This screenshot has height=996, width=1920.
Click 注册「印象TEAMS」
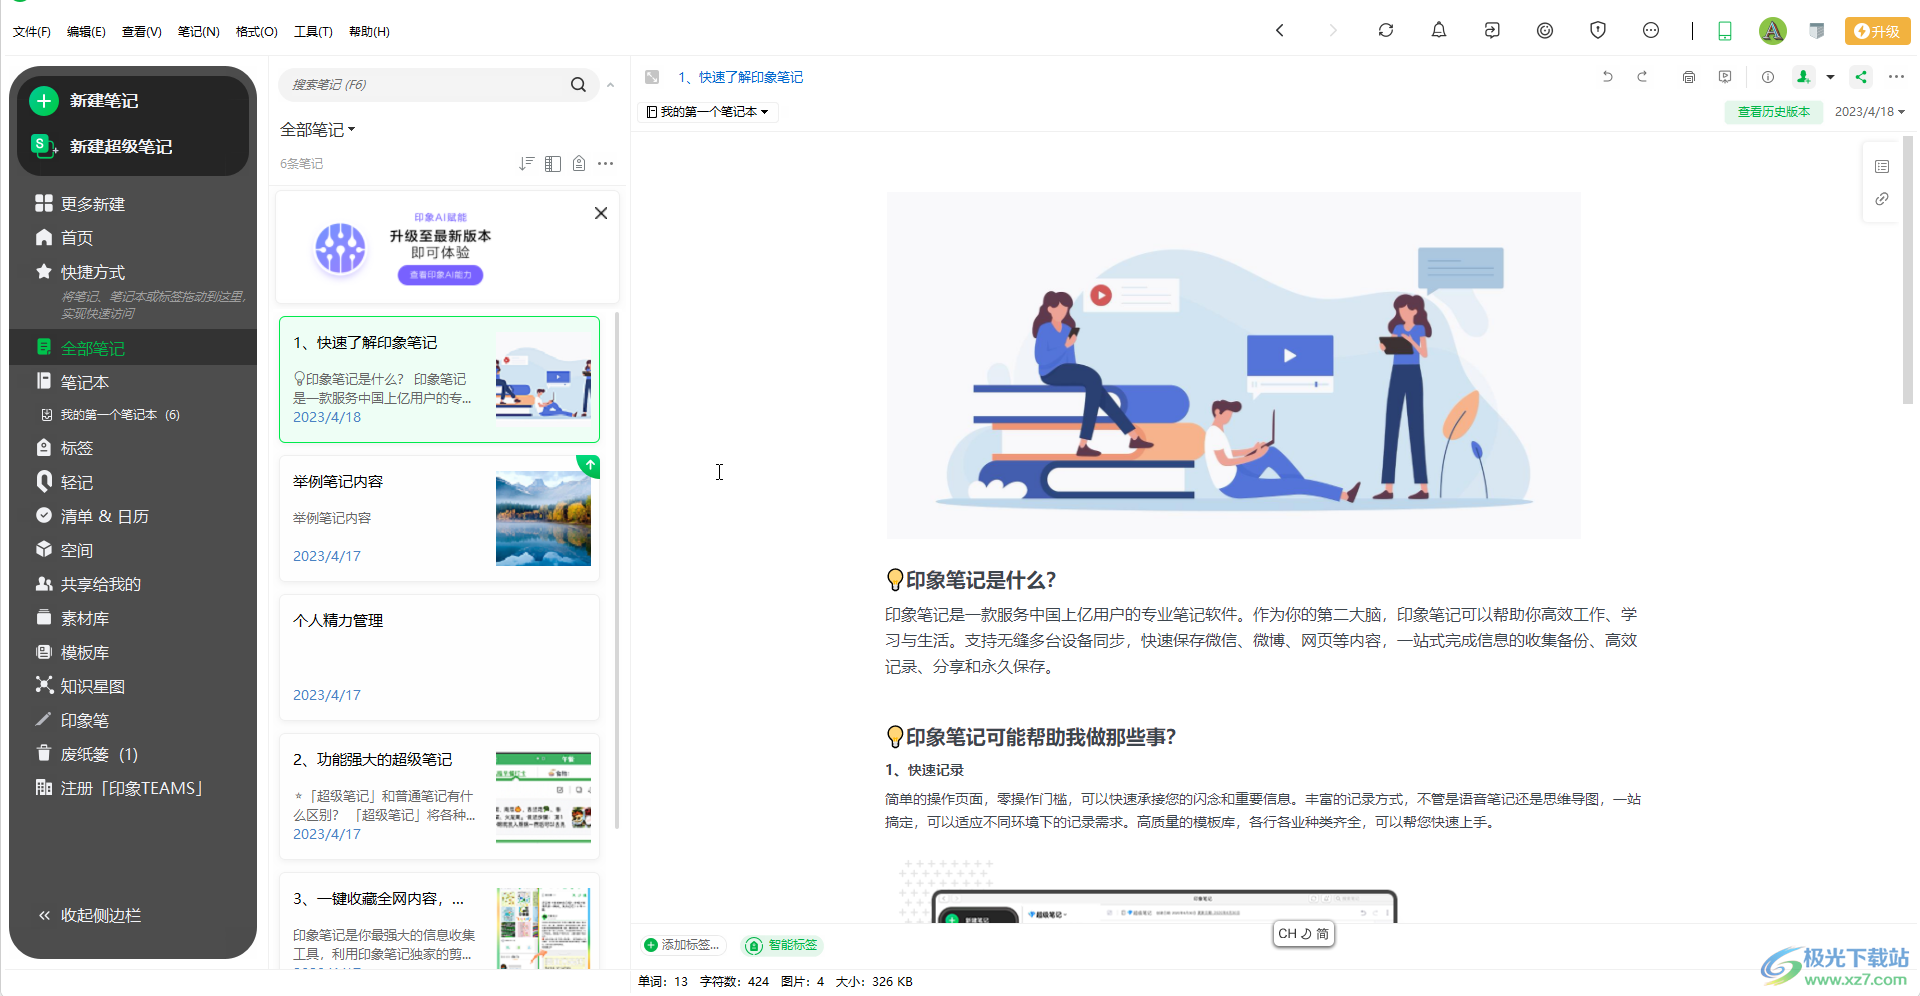131,788
